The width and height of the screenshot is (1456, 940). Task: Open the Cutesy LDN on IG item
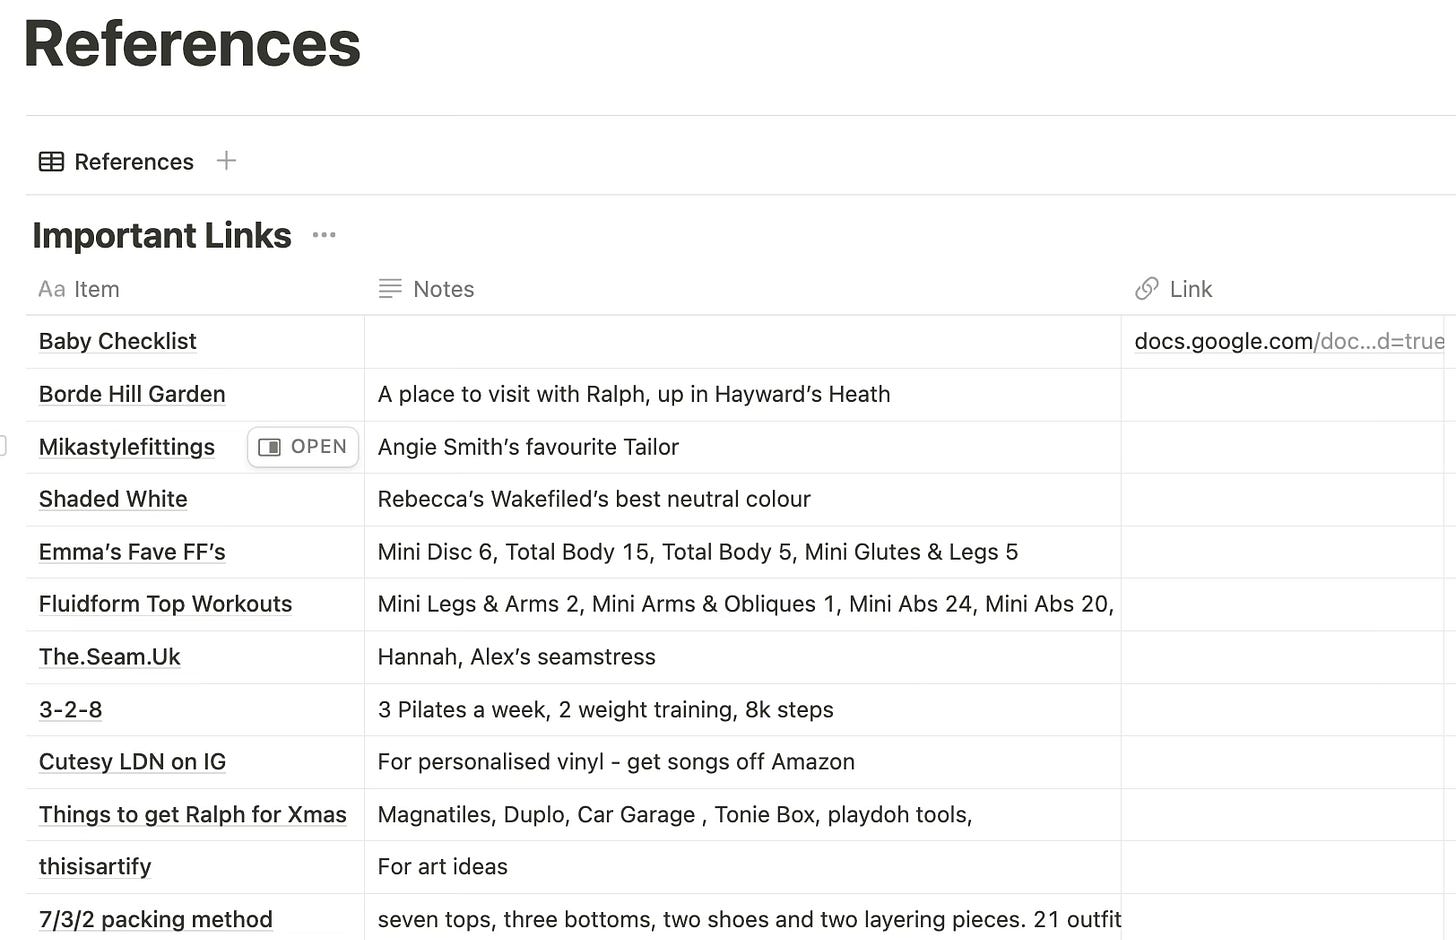tap(132, 762)
